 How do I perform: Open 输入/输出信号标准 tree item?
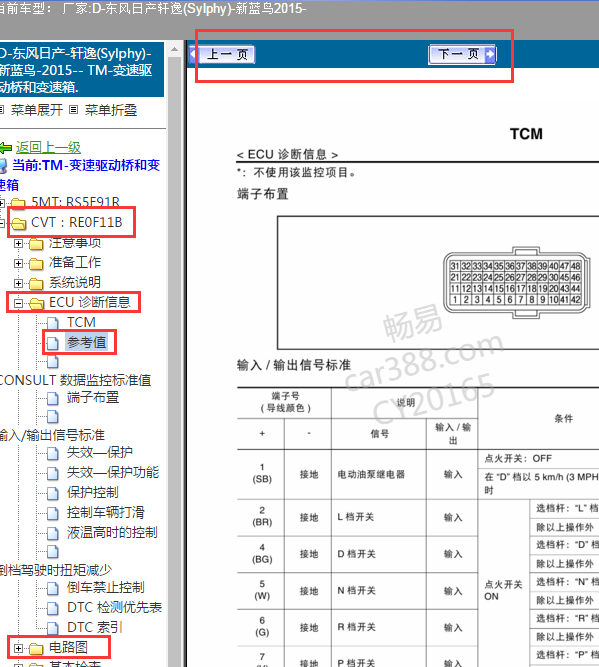click(x=52, y=435)
